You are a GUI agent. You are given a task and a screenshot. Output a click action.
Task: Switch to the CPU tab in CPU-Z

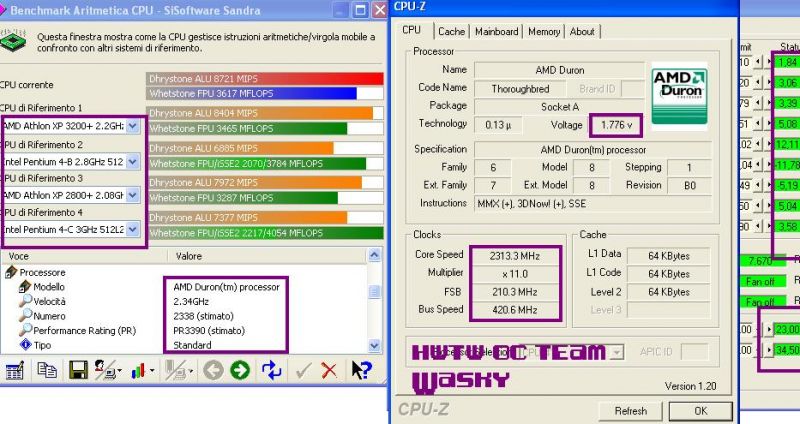tap(411, 30)
